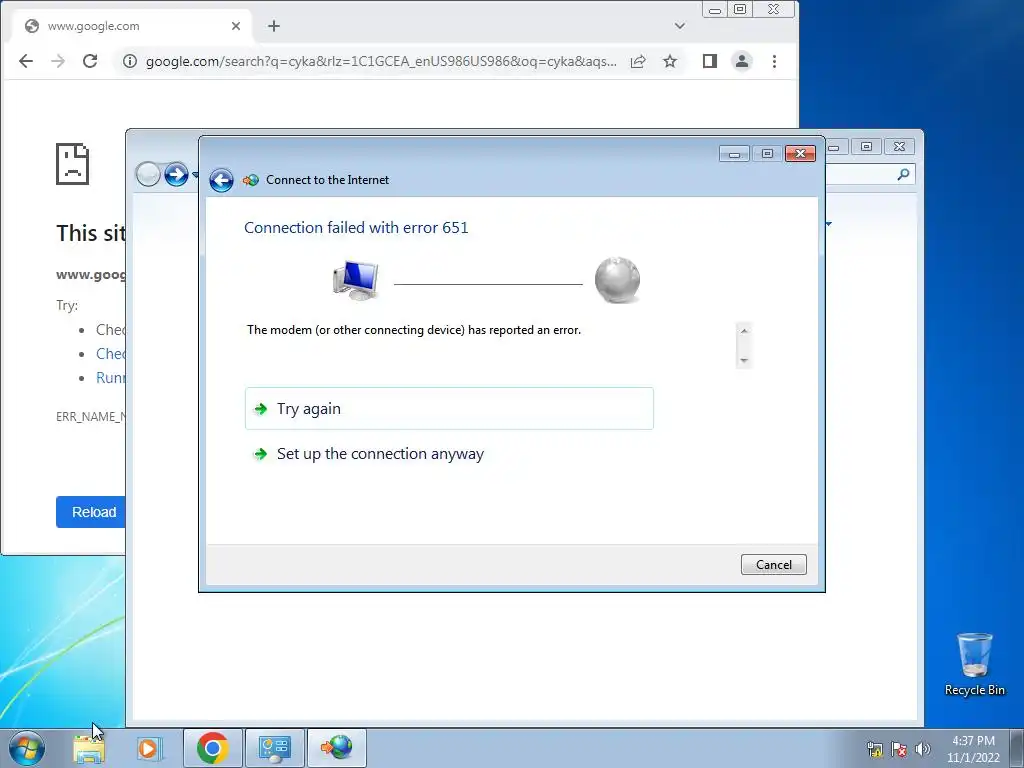Maximize the background Control Panel window
1024x768 pixels.
click(x=867, y=147)
